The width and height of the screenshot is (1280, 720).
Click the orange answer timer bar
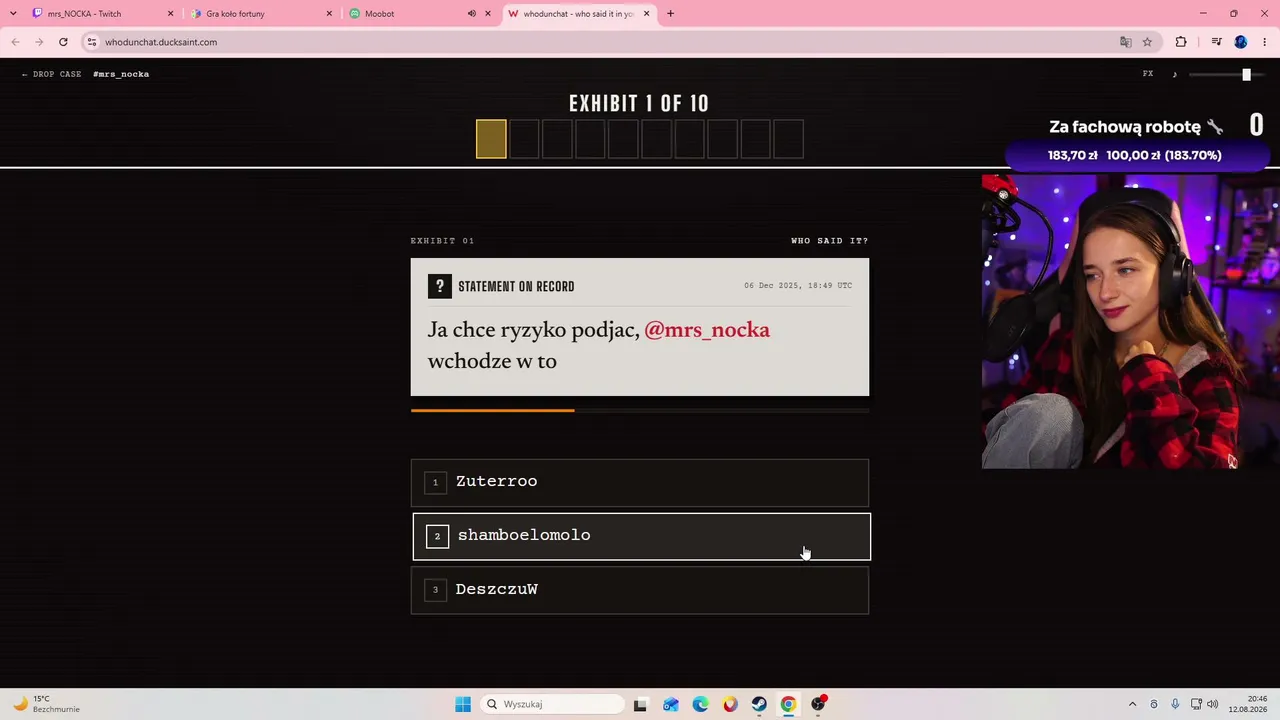pos(492,410)
